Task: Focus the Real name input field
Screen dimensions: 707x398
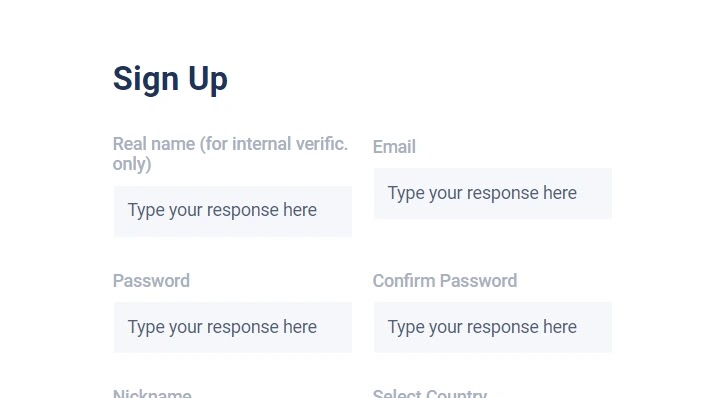Action: (233, 211)
